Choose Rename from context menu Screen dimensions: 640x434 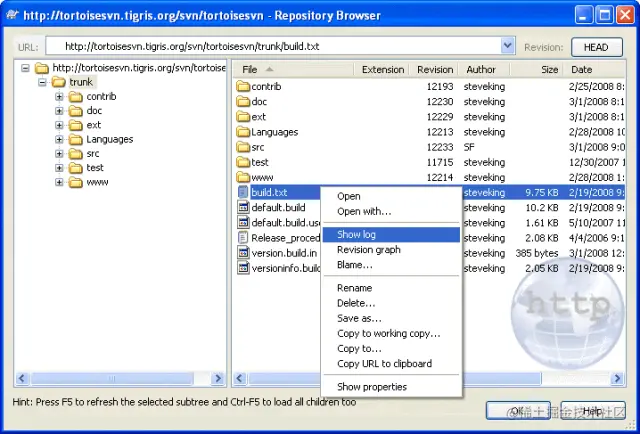pyautogui.click(x=391, y=288)
